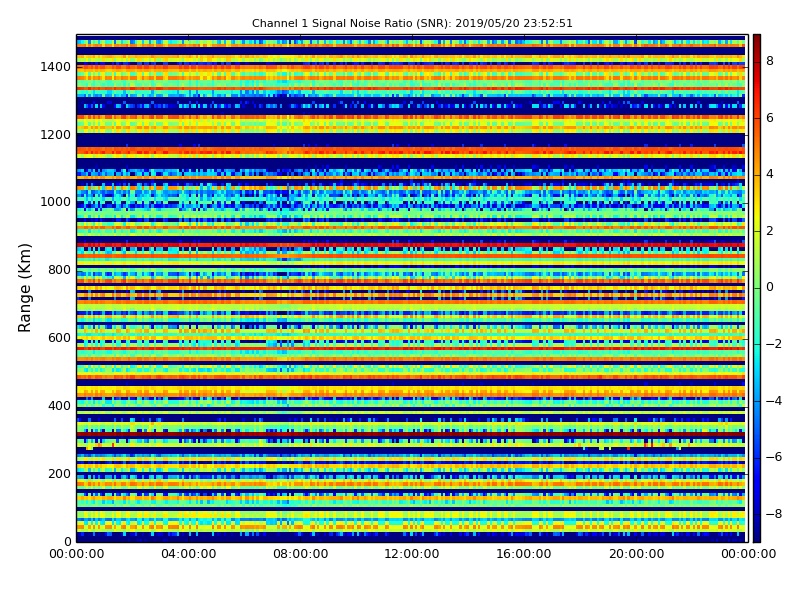800x600 pixels.
Task: Click the 200 range tick label
Action: tap(59, 473)
